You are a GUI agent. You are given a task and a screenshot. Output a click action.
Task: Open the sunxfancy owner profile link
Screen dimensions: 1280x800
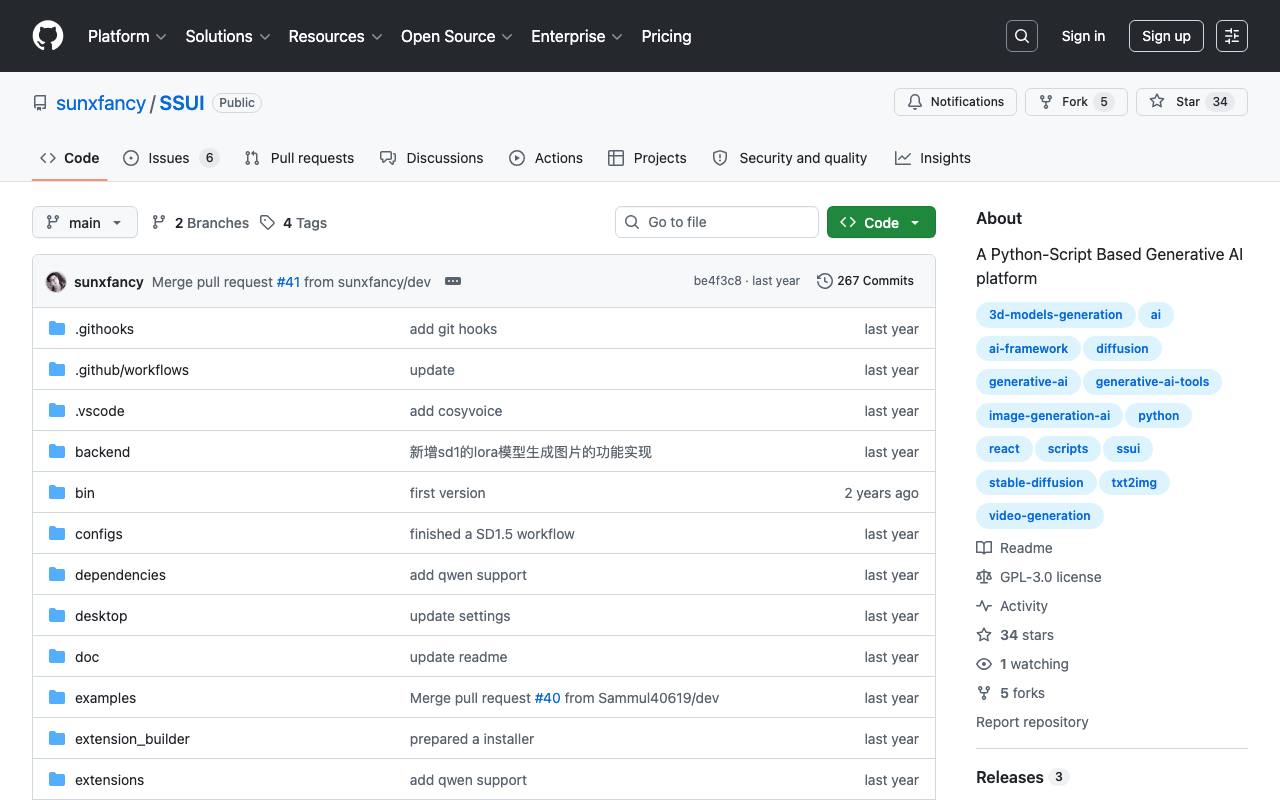101,103
